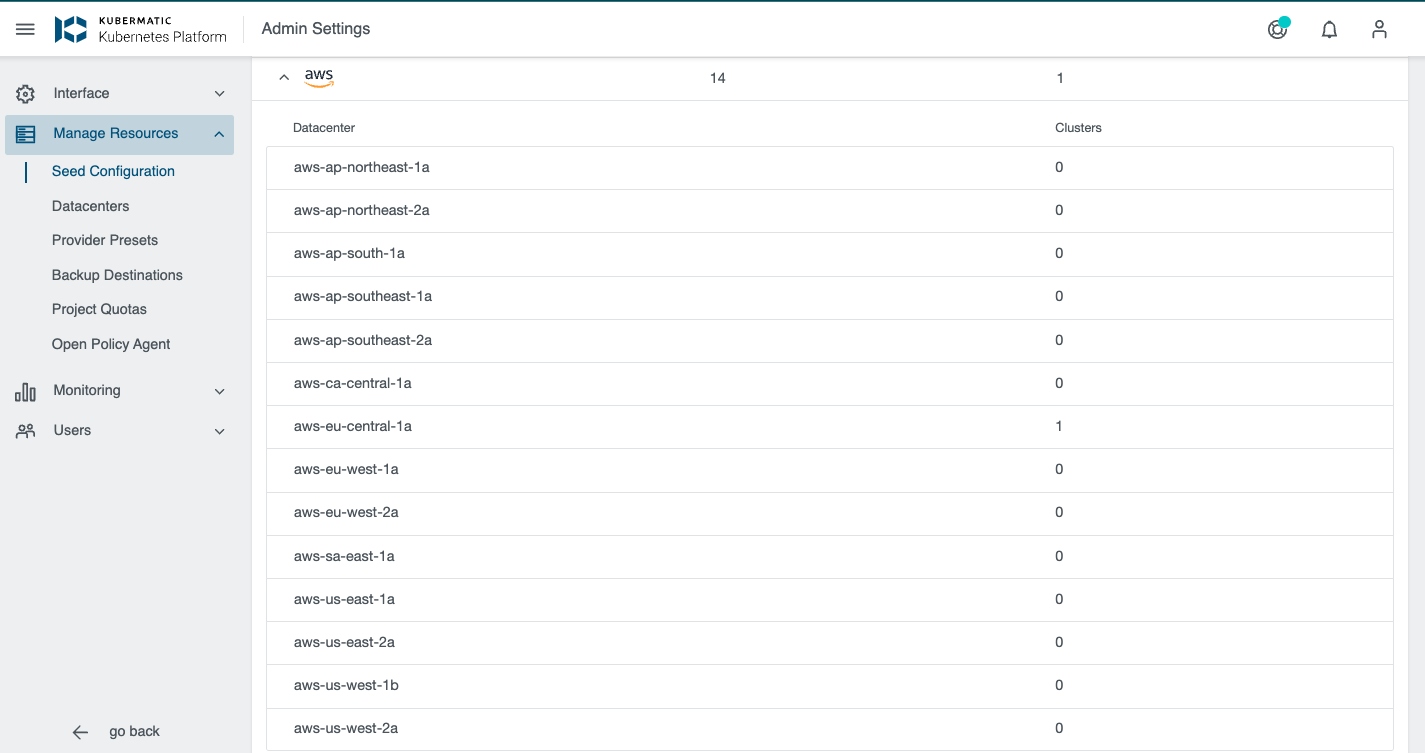This screenshot has height=753, width=1425.
Task: Open the help and support icon
Action: (1277, 30)
